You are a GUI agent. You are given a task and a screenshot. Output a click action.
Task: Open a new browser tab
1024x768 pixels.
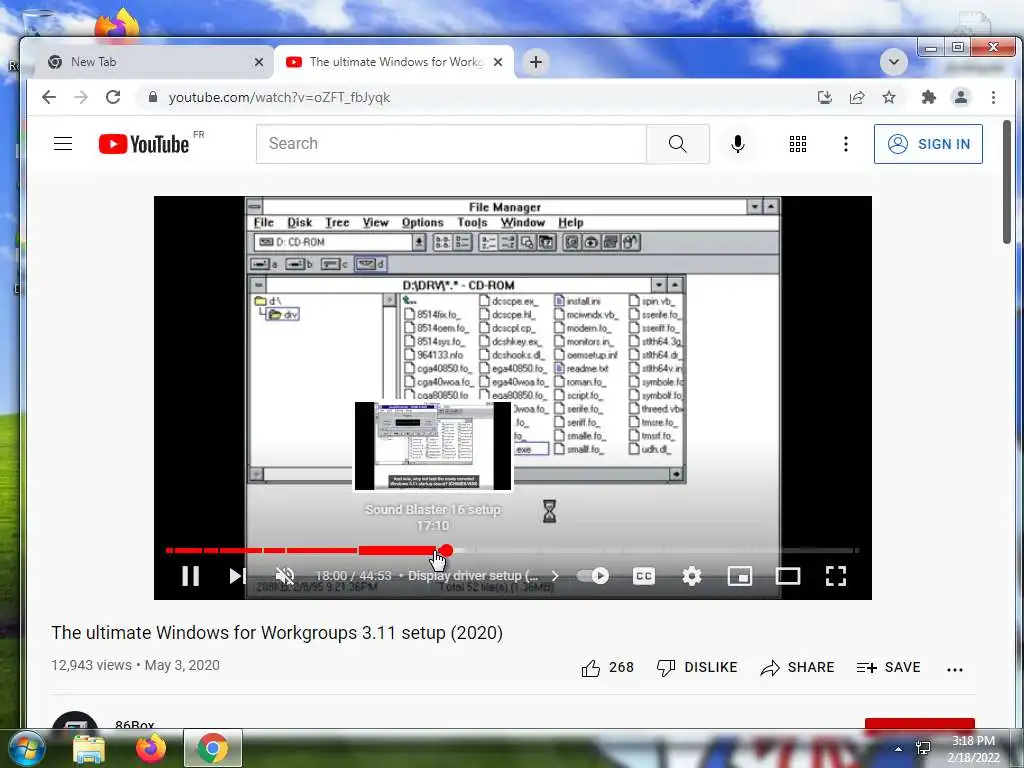536,62
